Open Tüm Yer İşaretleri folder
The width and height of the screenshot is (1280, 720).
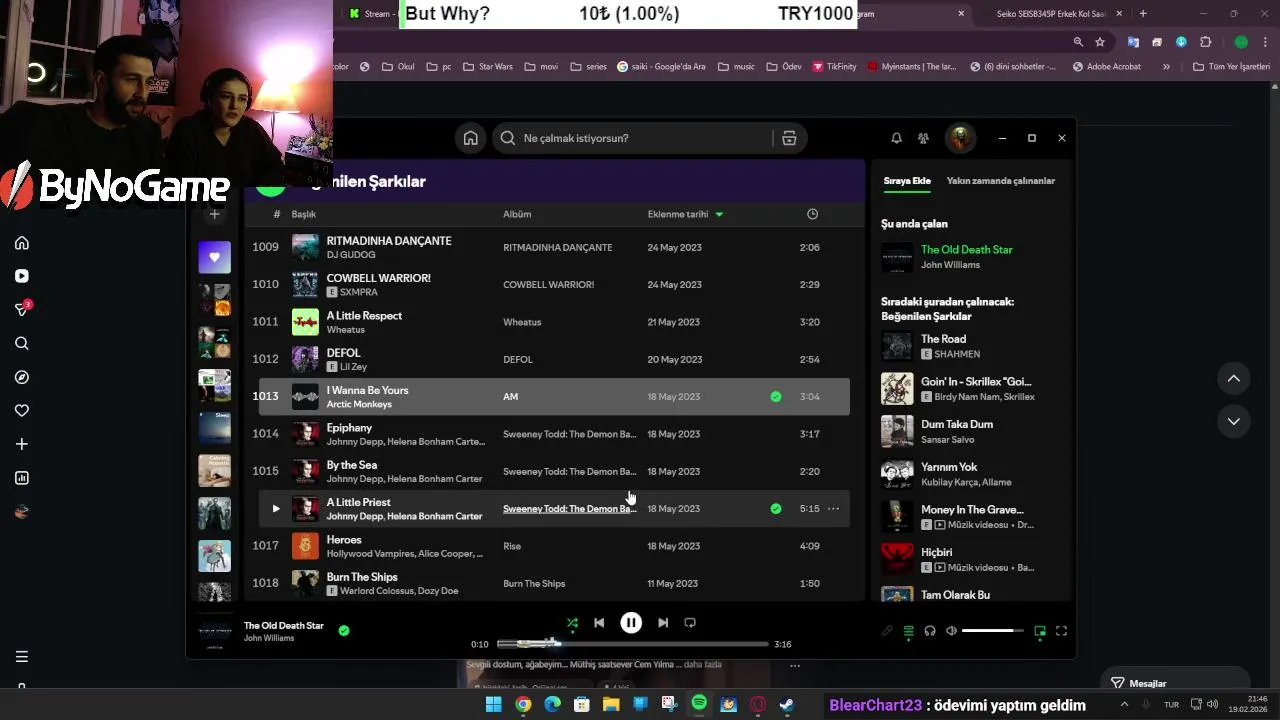click(x=1231, y=67)
